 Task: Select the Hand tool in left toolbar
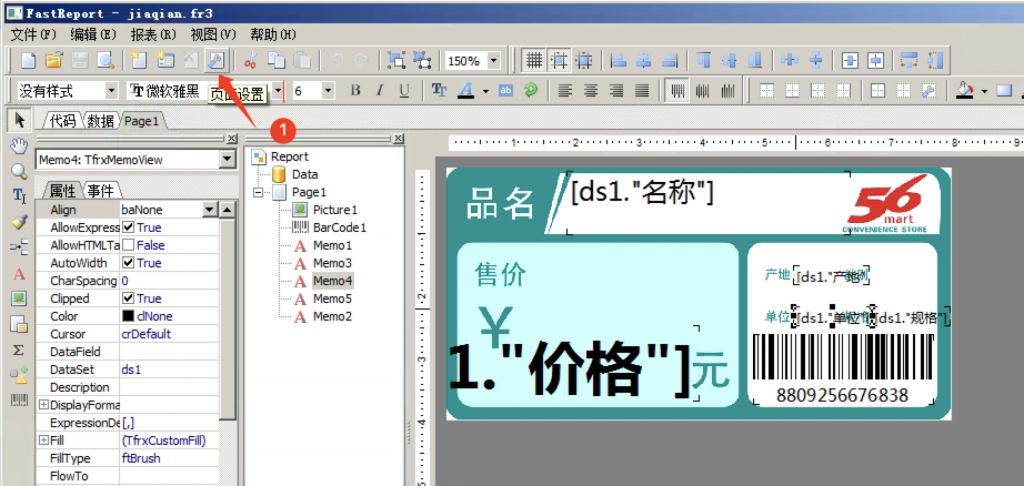18,146
